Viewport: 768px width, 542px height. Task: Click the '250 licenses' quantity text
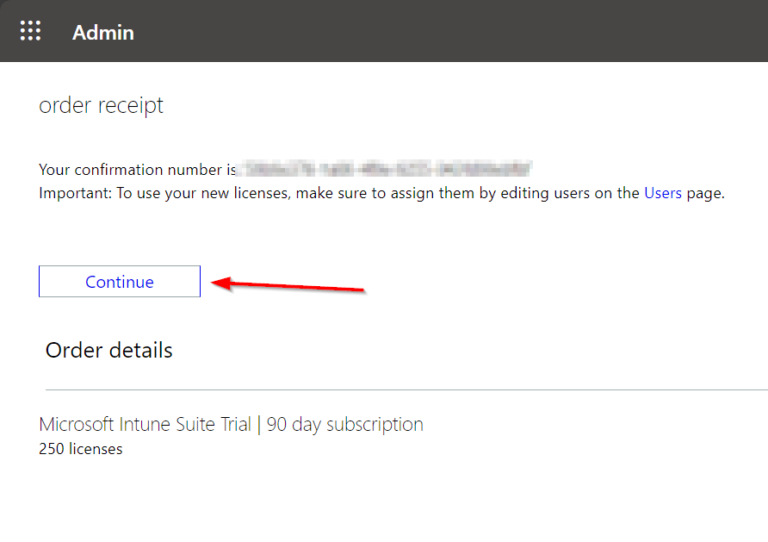tap(81, 449)
